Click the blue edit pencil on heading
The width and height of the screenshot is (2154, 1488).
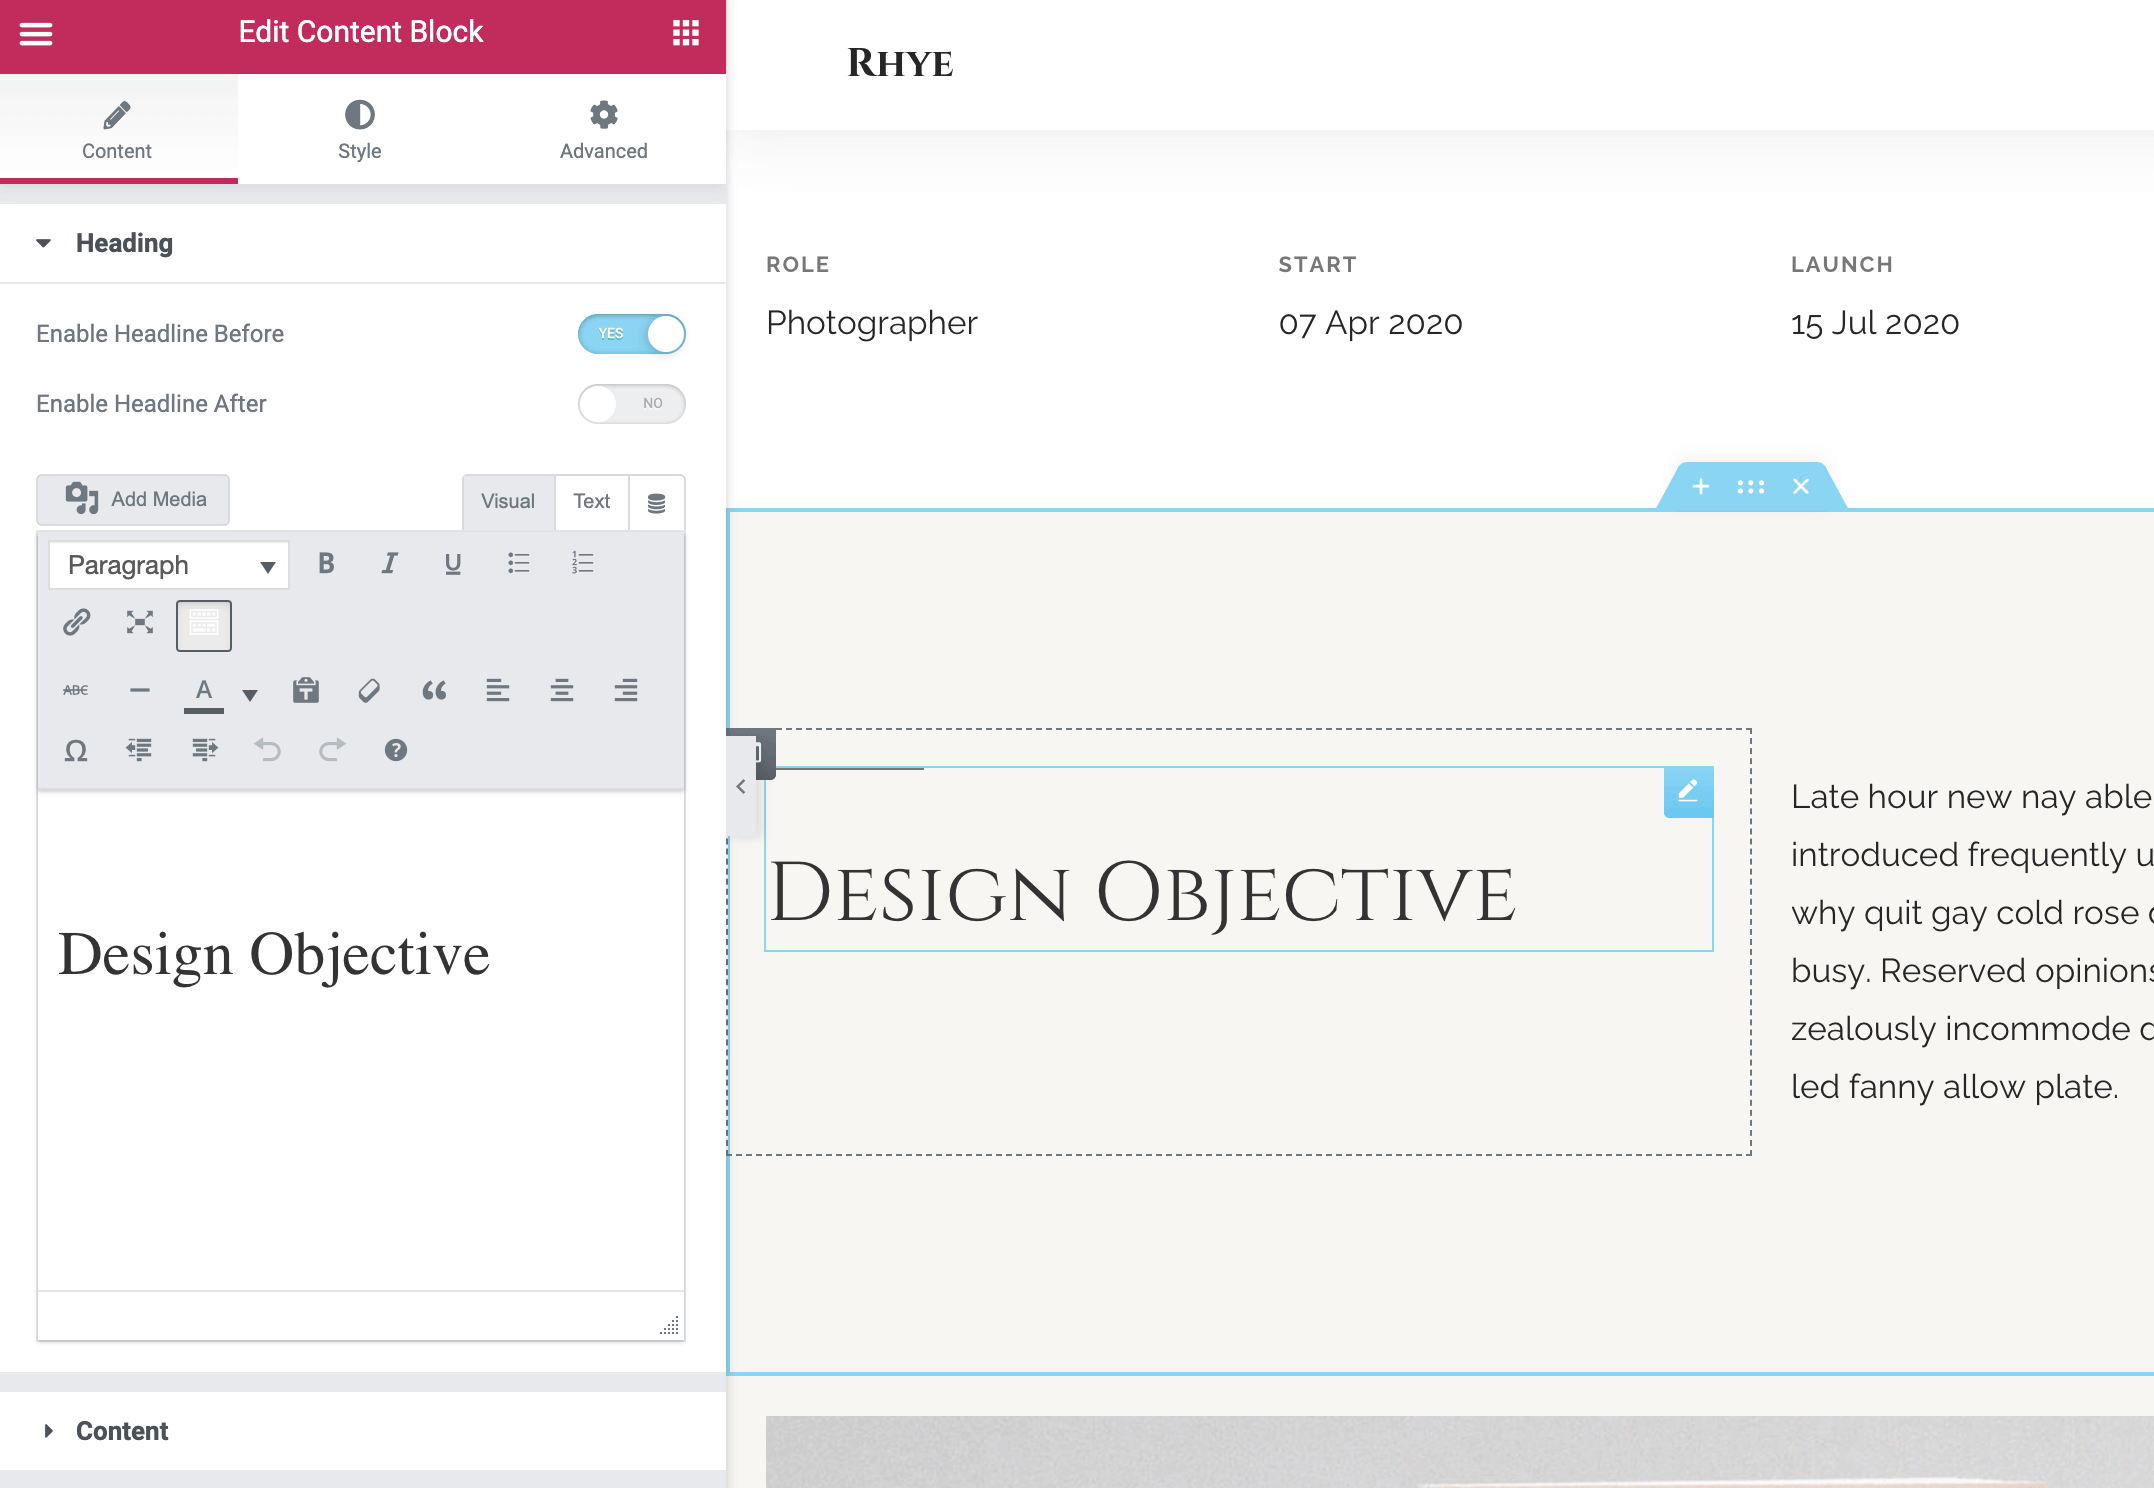(1688, 791)
